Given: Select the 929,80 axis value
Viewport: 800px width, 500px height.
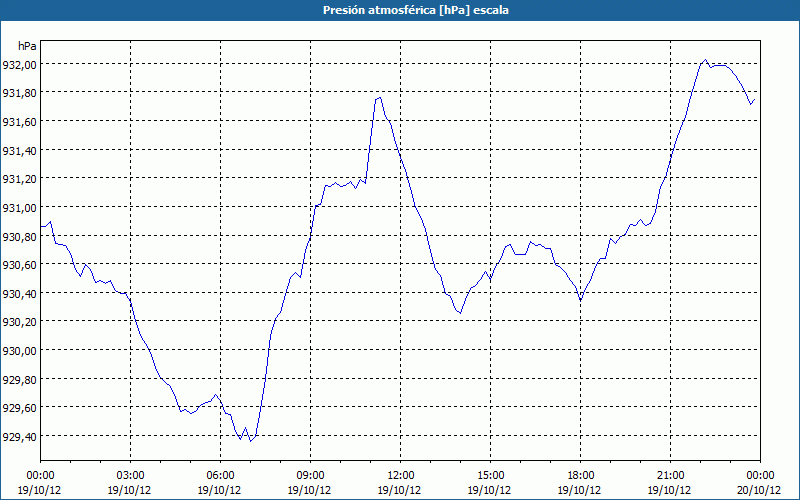Looking at the screenshot, I should click(x=19, y=379).
